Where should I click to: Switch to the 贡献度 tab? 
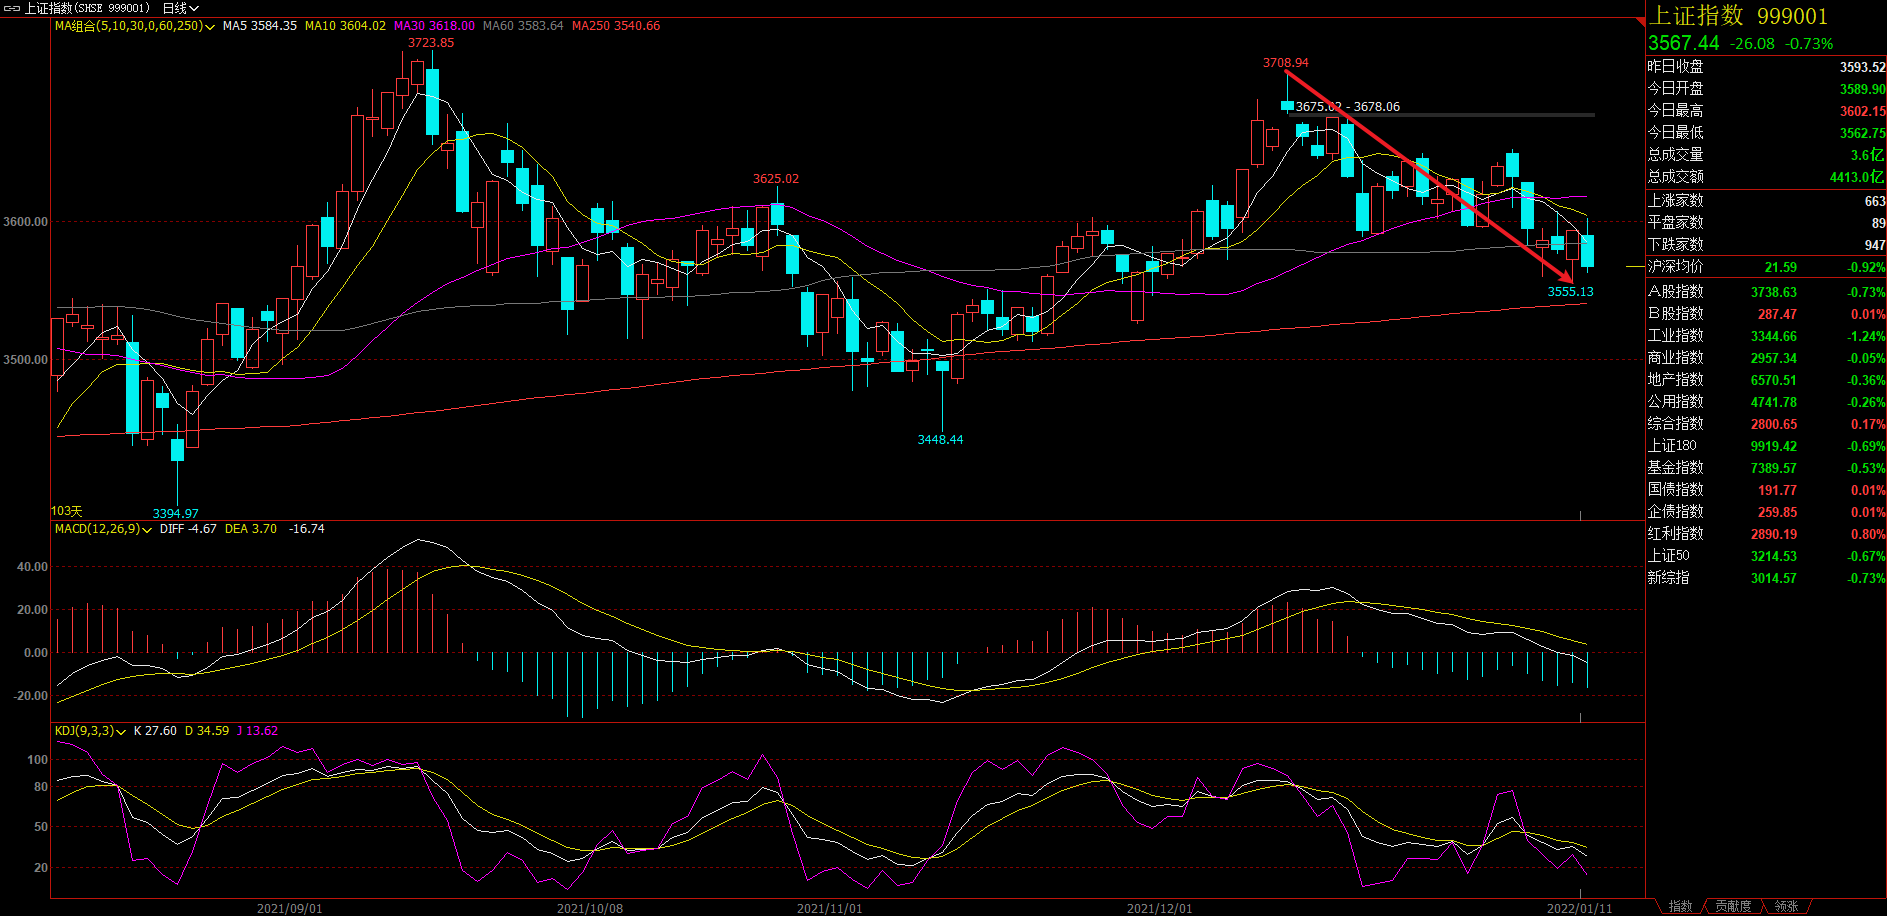pos(1733,906)
